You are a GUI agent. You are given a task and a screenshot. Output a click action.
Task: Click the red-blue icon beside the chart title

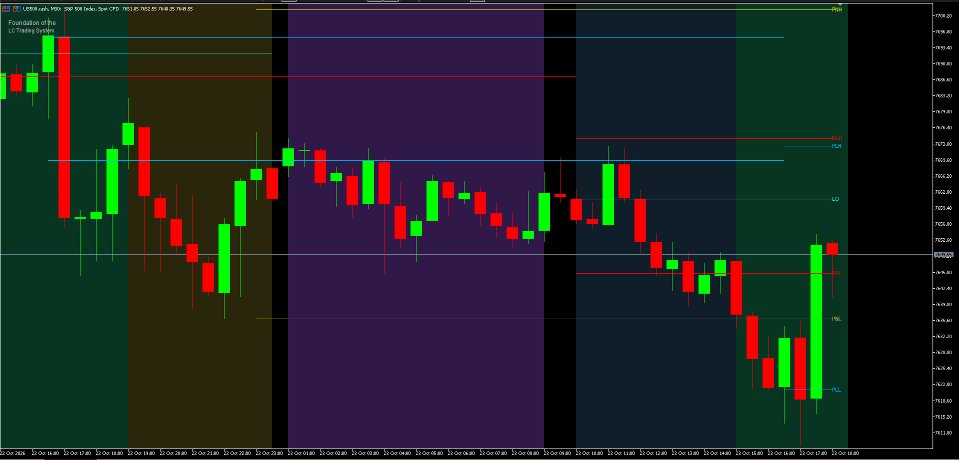point(6,9)
